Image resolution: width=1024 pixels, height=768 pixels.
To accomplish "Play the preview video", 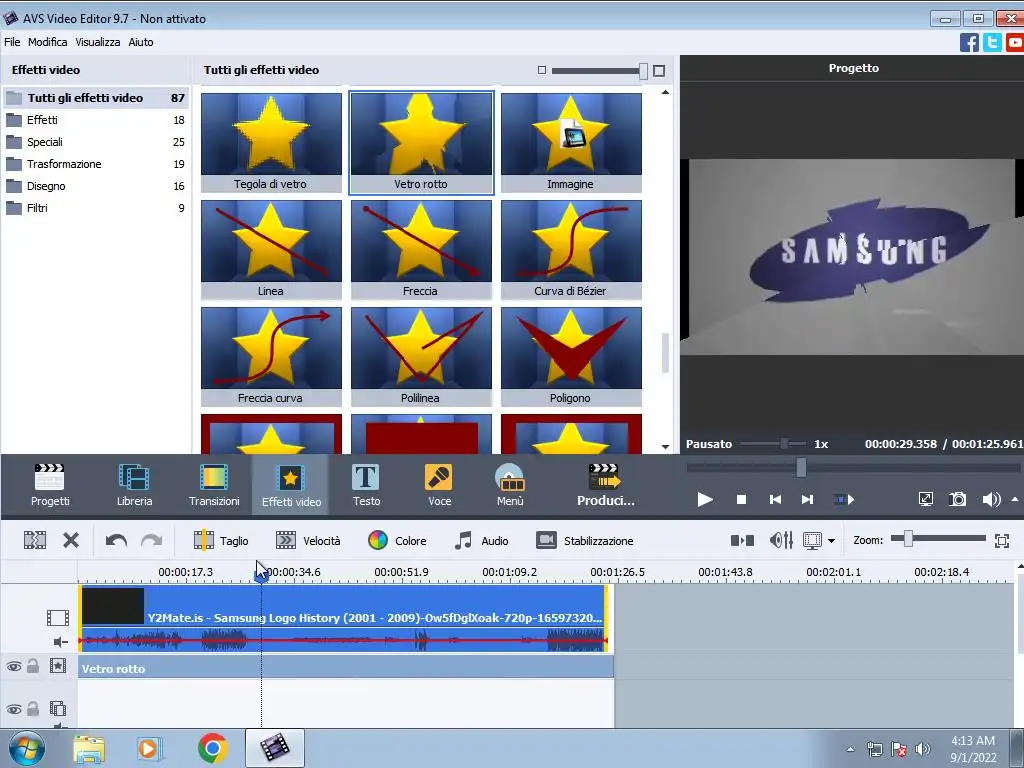I will pyautogui.click(x=705, y=500).
